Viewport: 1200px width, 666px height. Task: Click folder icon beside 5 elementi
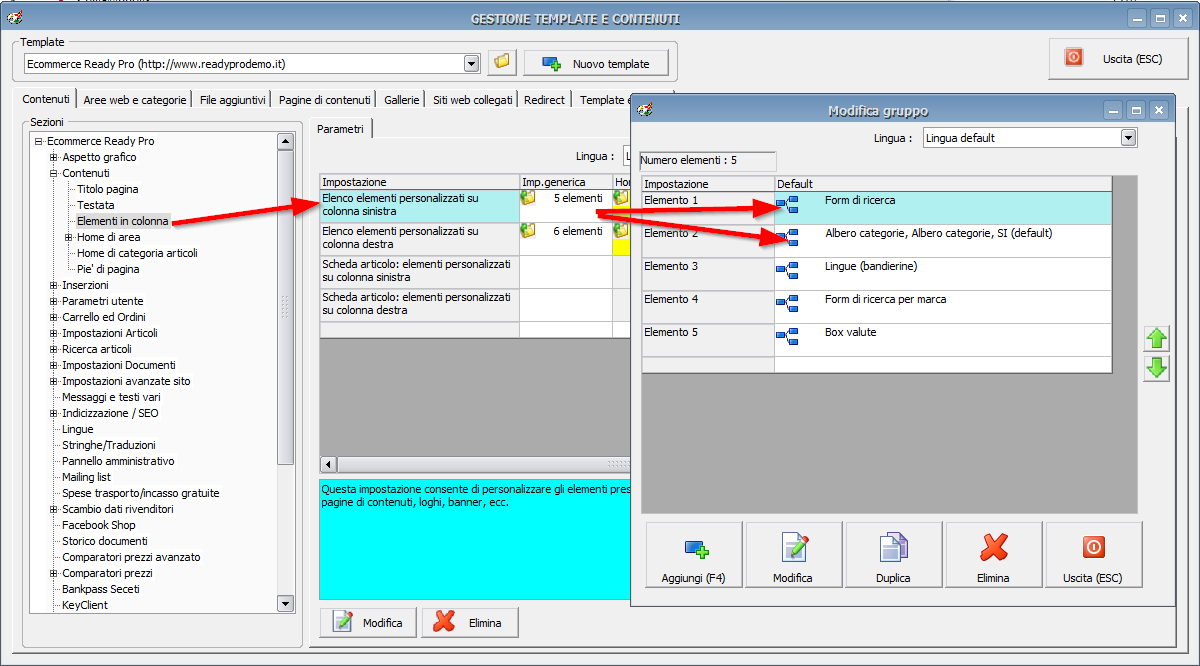(x=528, y=199)
